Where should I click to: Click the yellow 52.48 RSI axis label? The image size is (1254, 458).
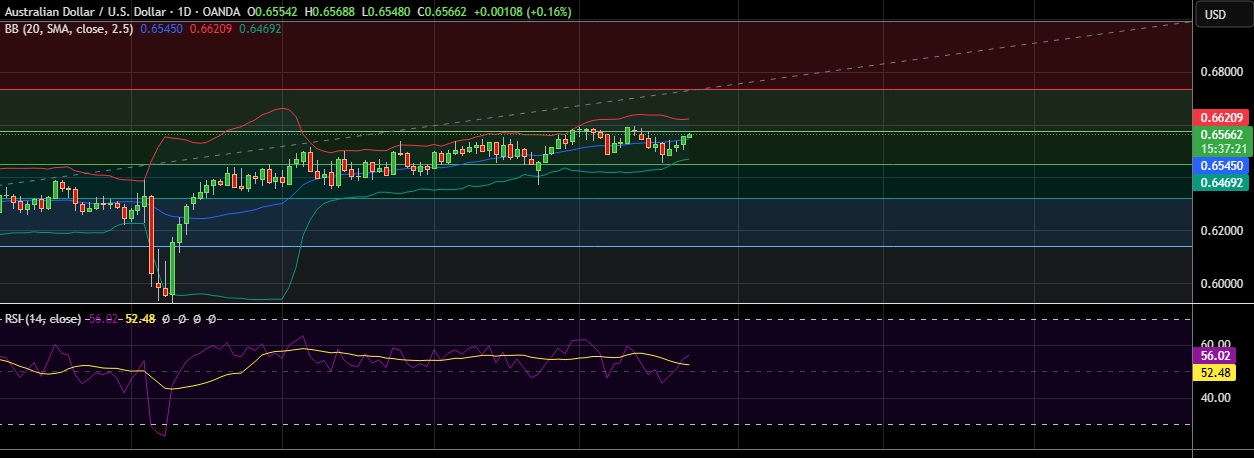click(1215, 372)
